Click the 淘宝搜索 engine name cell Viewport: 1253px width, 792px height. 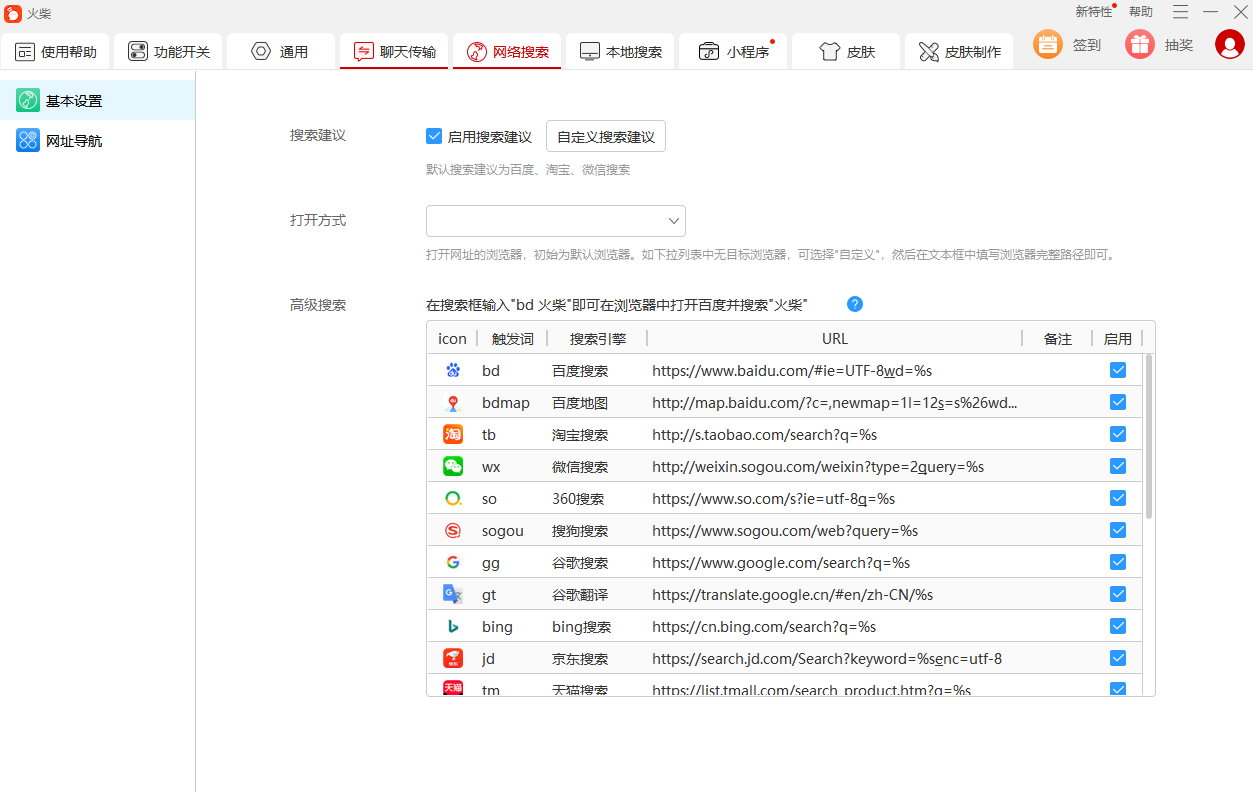click(580, 434)
